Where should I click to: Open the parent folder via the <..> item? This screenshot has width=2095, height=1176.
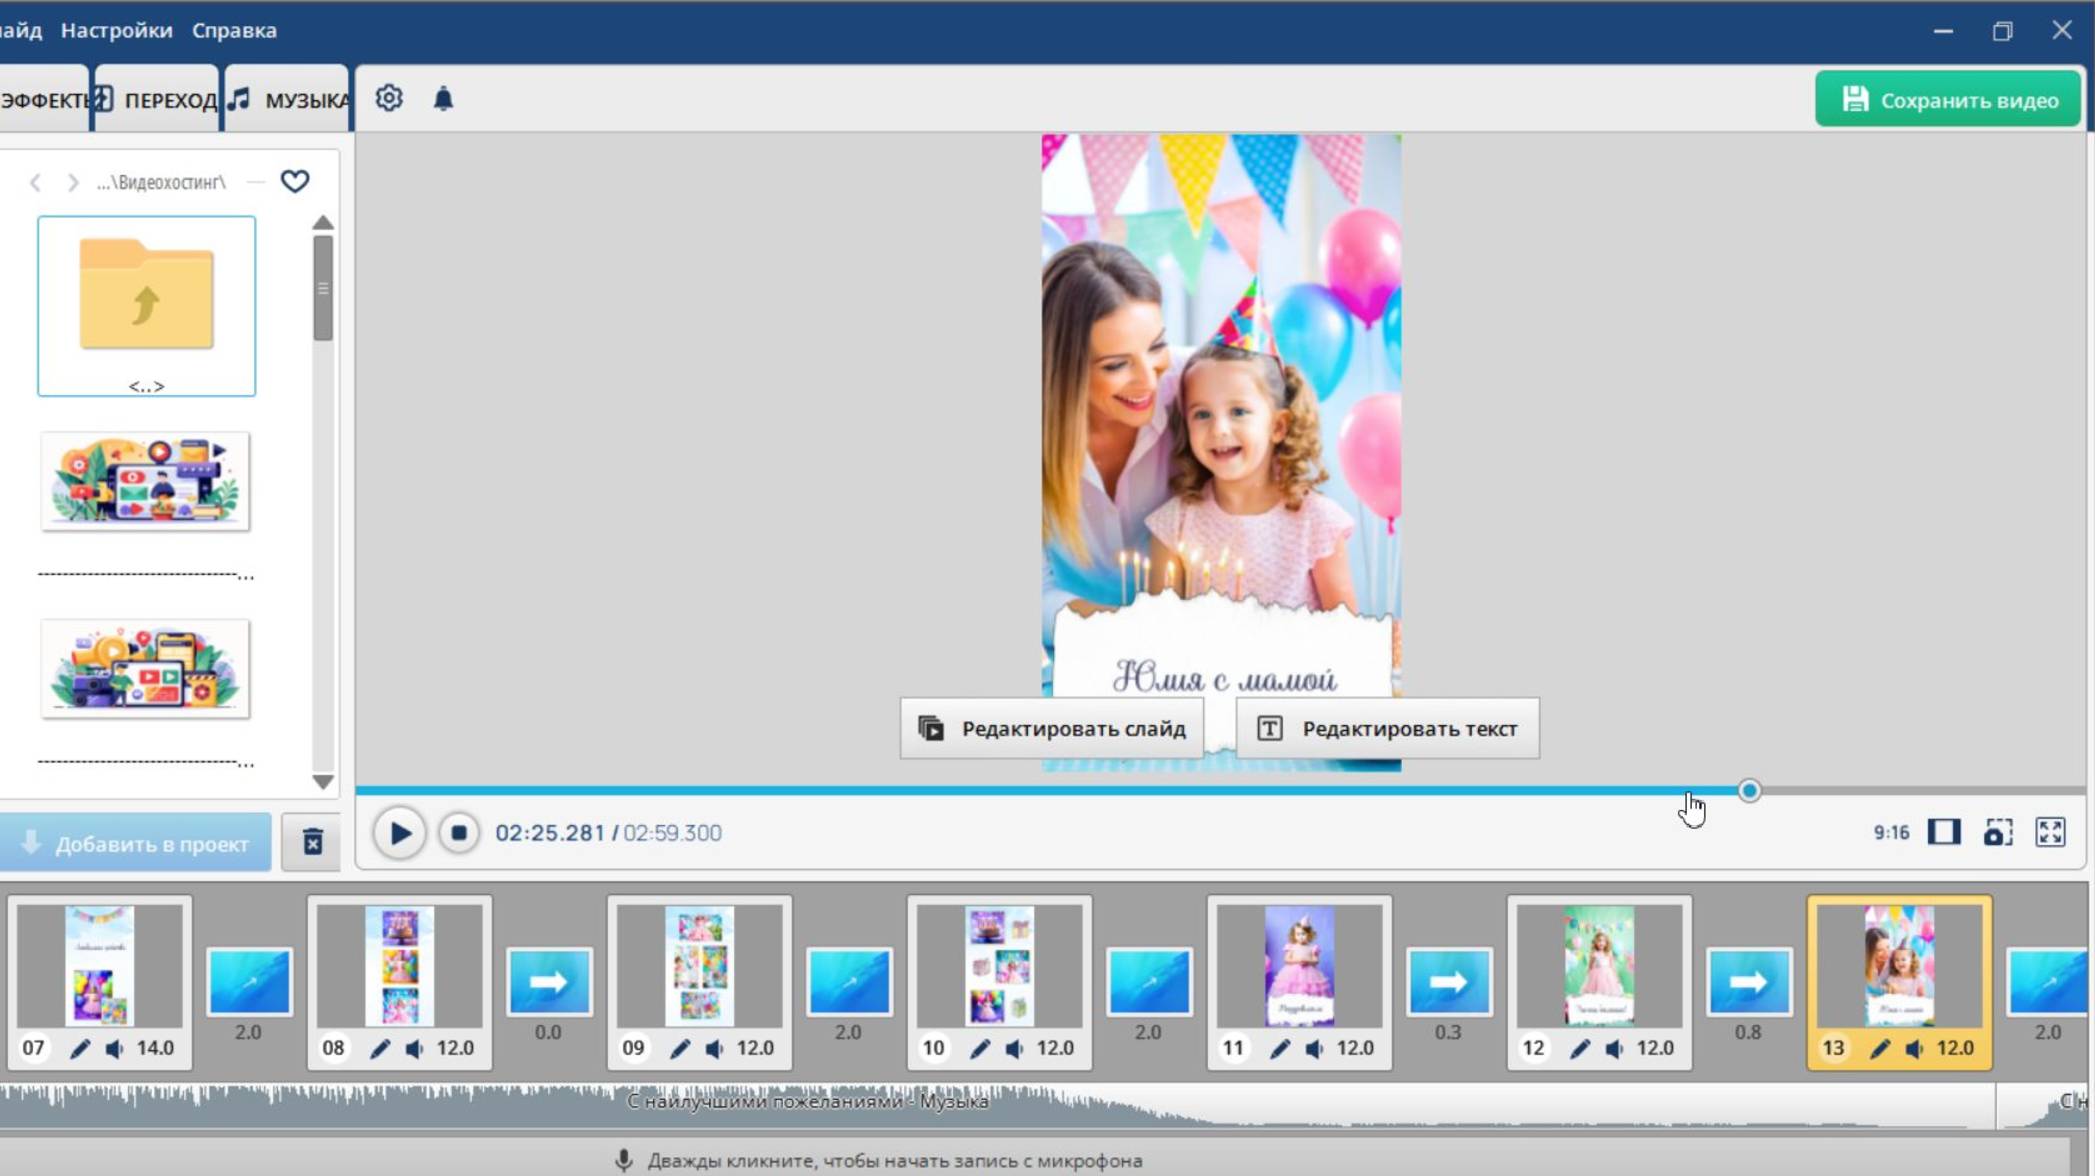[x=146, y=306]
